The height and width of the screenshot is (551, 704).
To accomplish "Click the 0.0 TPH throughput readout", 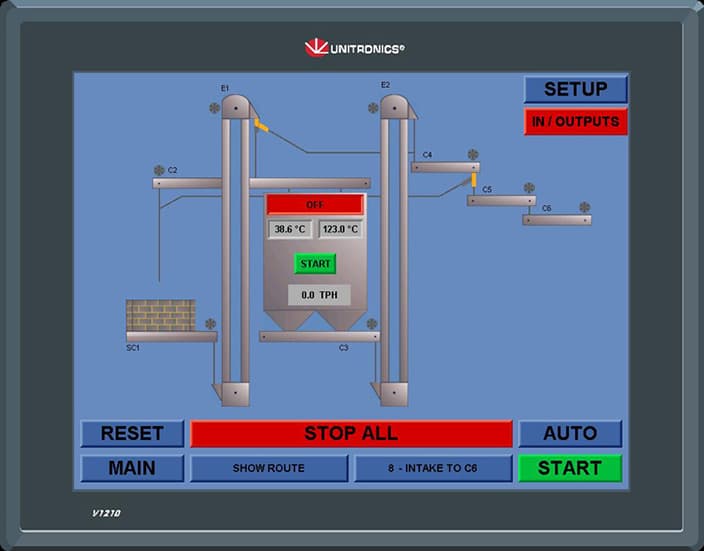I will pyautogui.click(x=314, y=295).
